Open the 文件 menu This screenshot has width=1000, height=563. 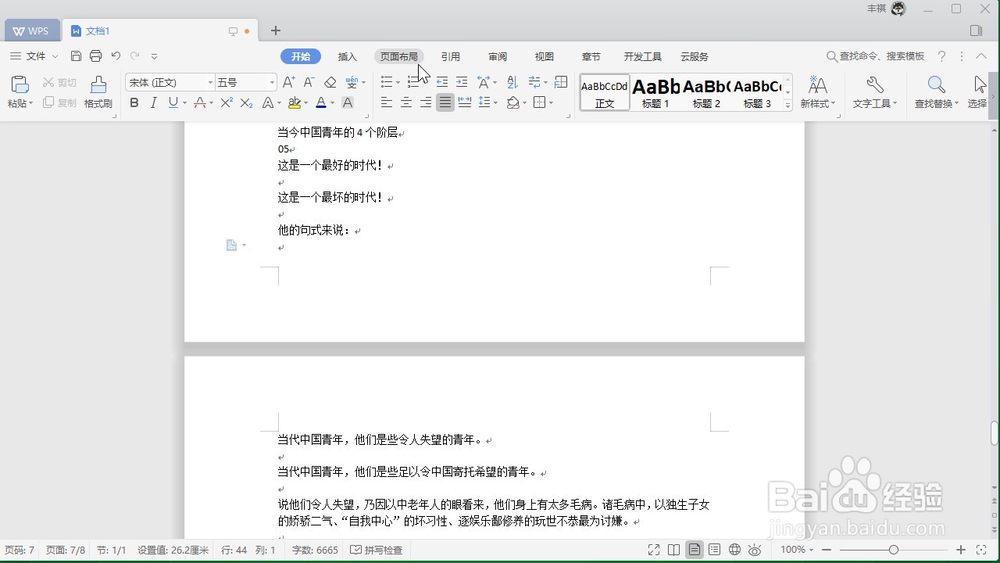click(34, 56)
